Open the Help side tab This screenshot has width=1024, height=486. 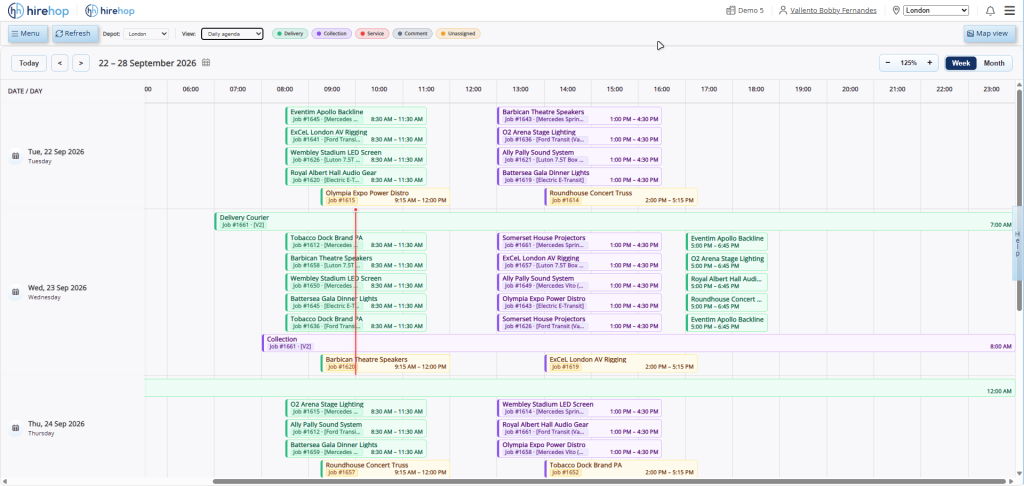coord(1017,243)
